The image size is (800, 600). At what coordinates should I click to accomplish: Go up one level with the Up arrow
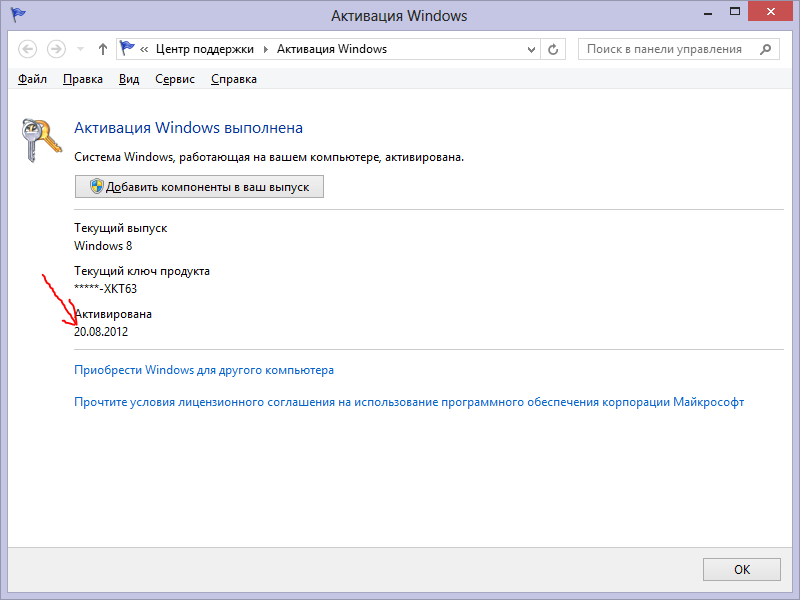[x=103, y=49]
